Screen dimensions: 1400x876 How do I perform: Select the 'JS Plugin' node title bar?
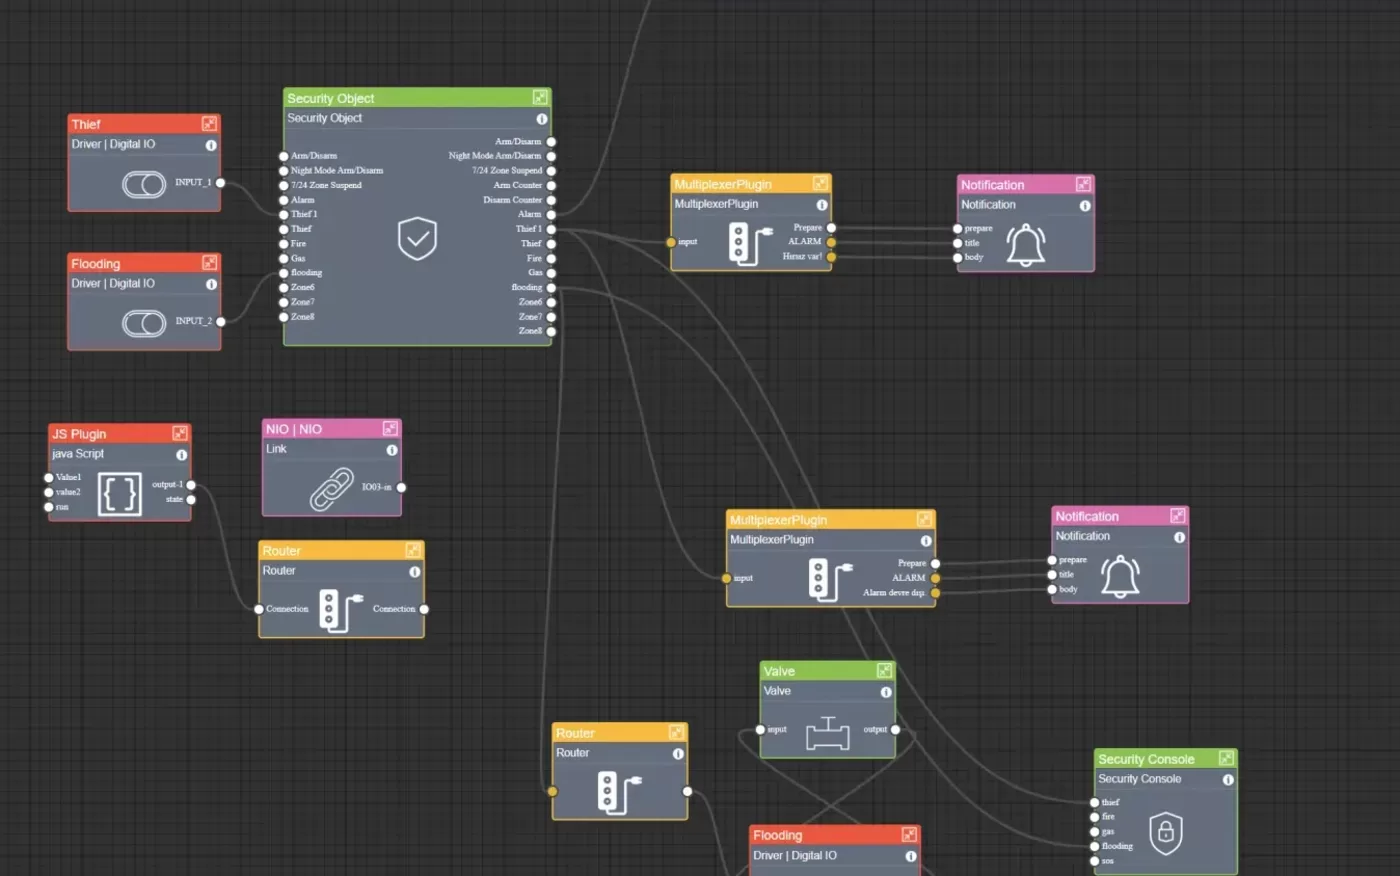pos(119,433)
